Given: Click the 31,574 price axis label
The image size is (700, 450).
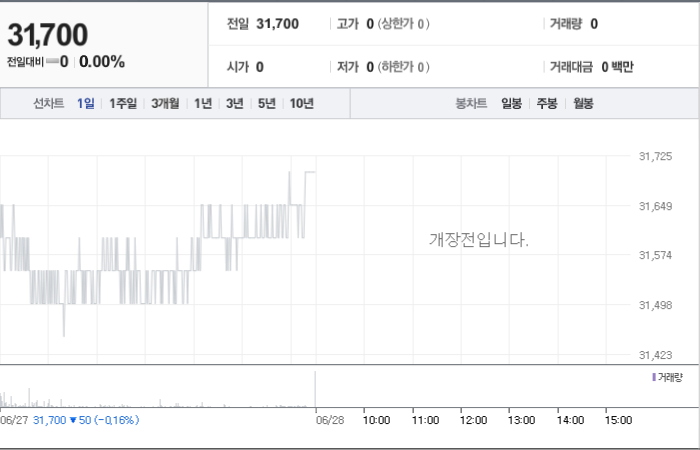Looking at the screenshot, I should (655, 255).
